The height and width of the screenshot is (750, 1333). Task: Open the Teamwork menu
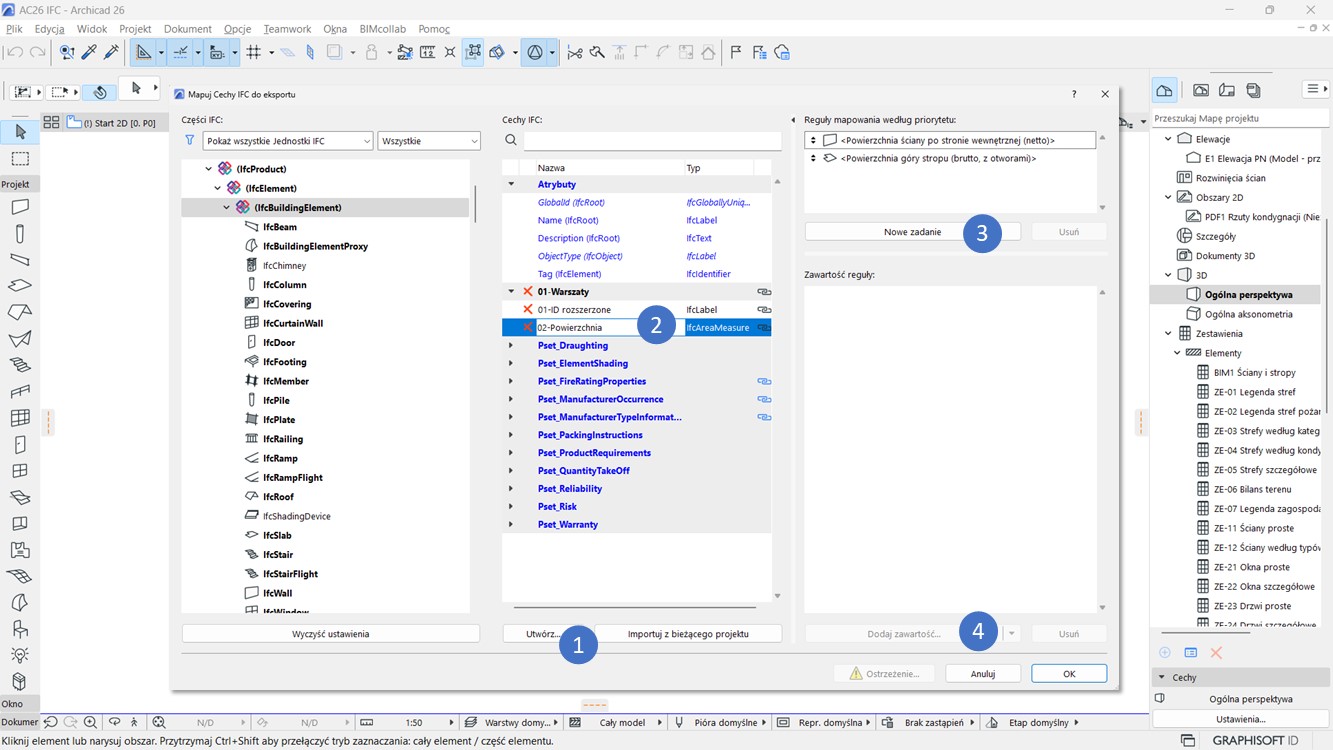[287, 29]
